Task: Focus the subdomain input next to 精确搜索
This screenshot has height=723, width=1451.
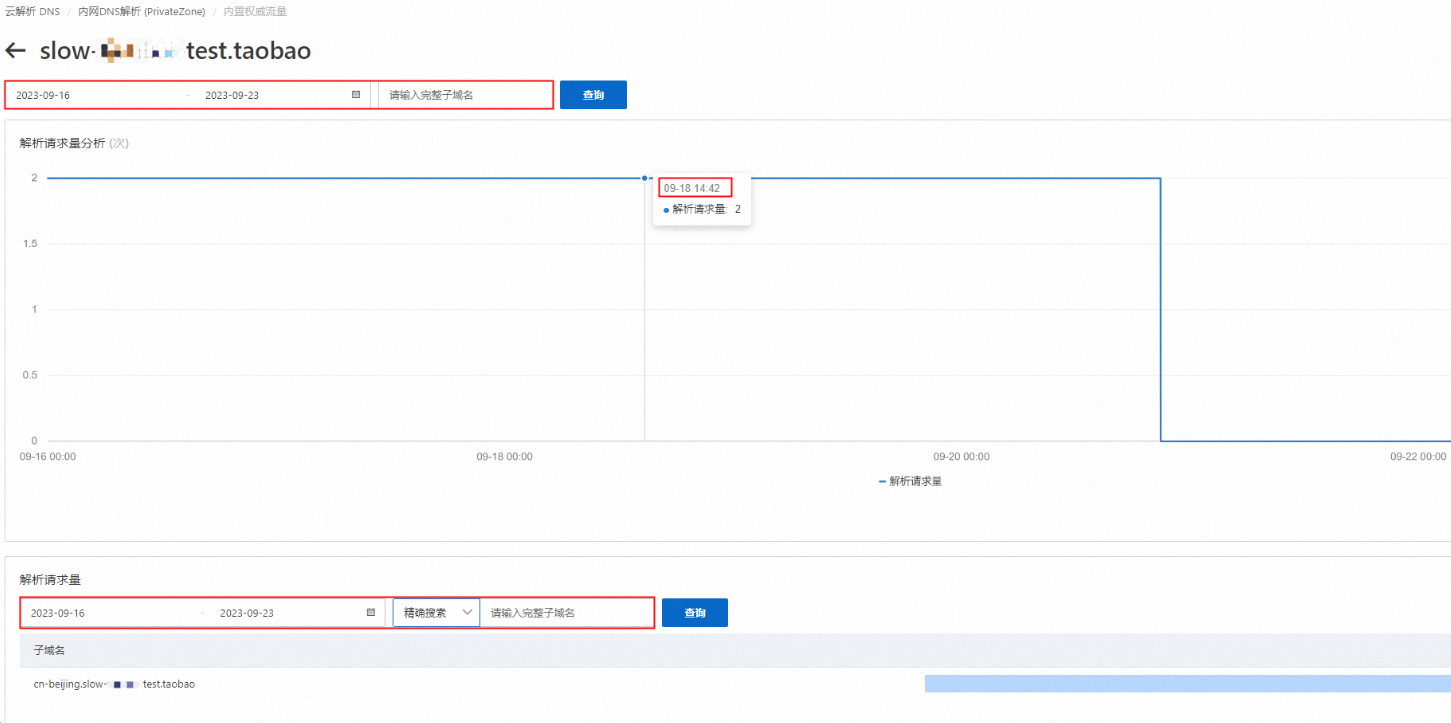Action: click(567, 613)
